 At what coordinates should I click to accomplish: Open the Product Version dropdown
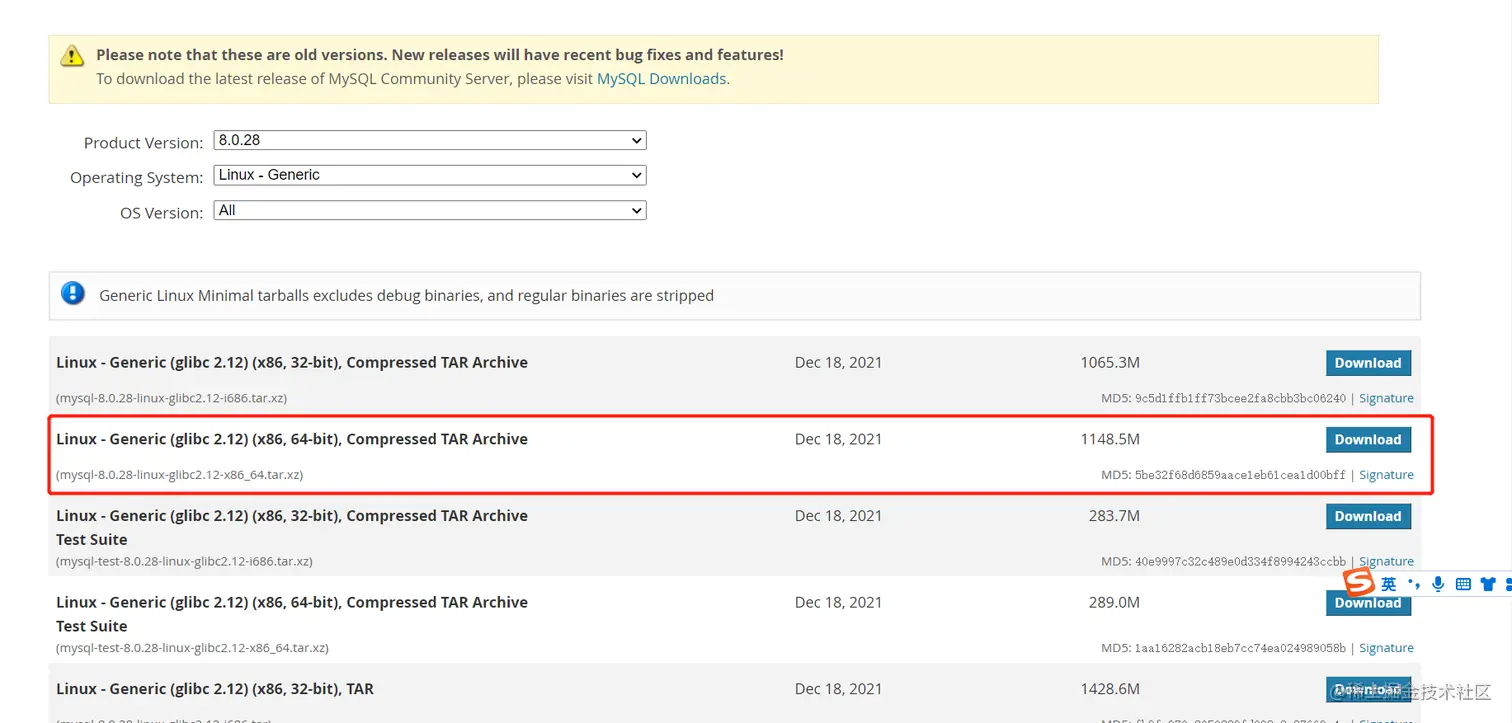pyautogui.click(x=430, y=141)
